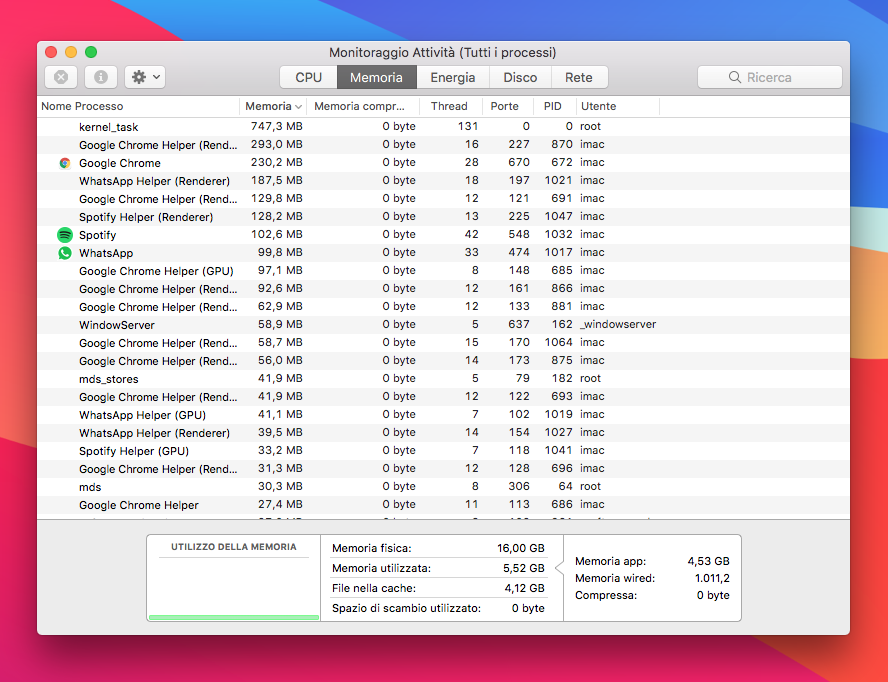Sort by Nome Processo column header
This screenshot has width=888, height=682.
point(82,106)
